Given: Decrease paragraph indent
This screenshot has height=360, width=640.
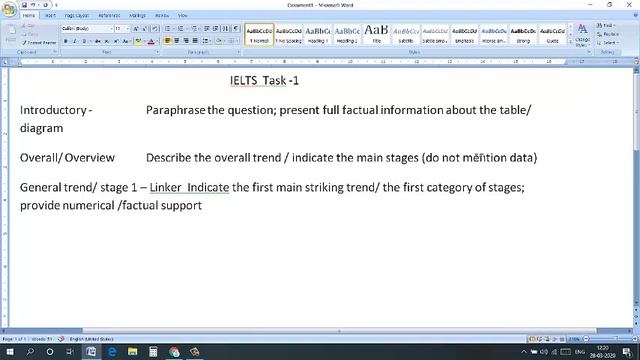Looking at the screenshot, I should (207, 29).
